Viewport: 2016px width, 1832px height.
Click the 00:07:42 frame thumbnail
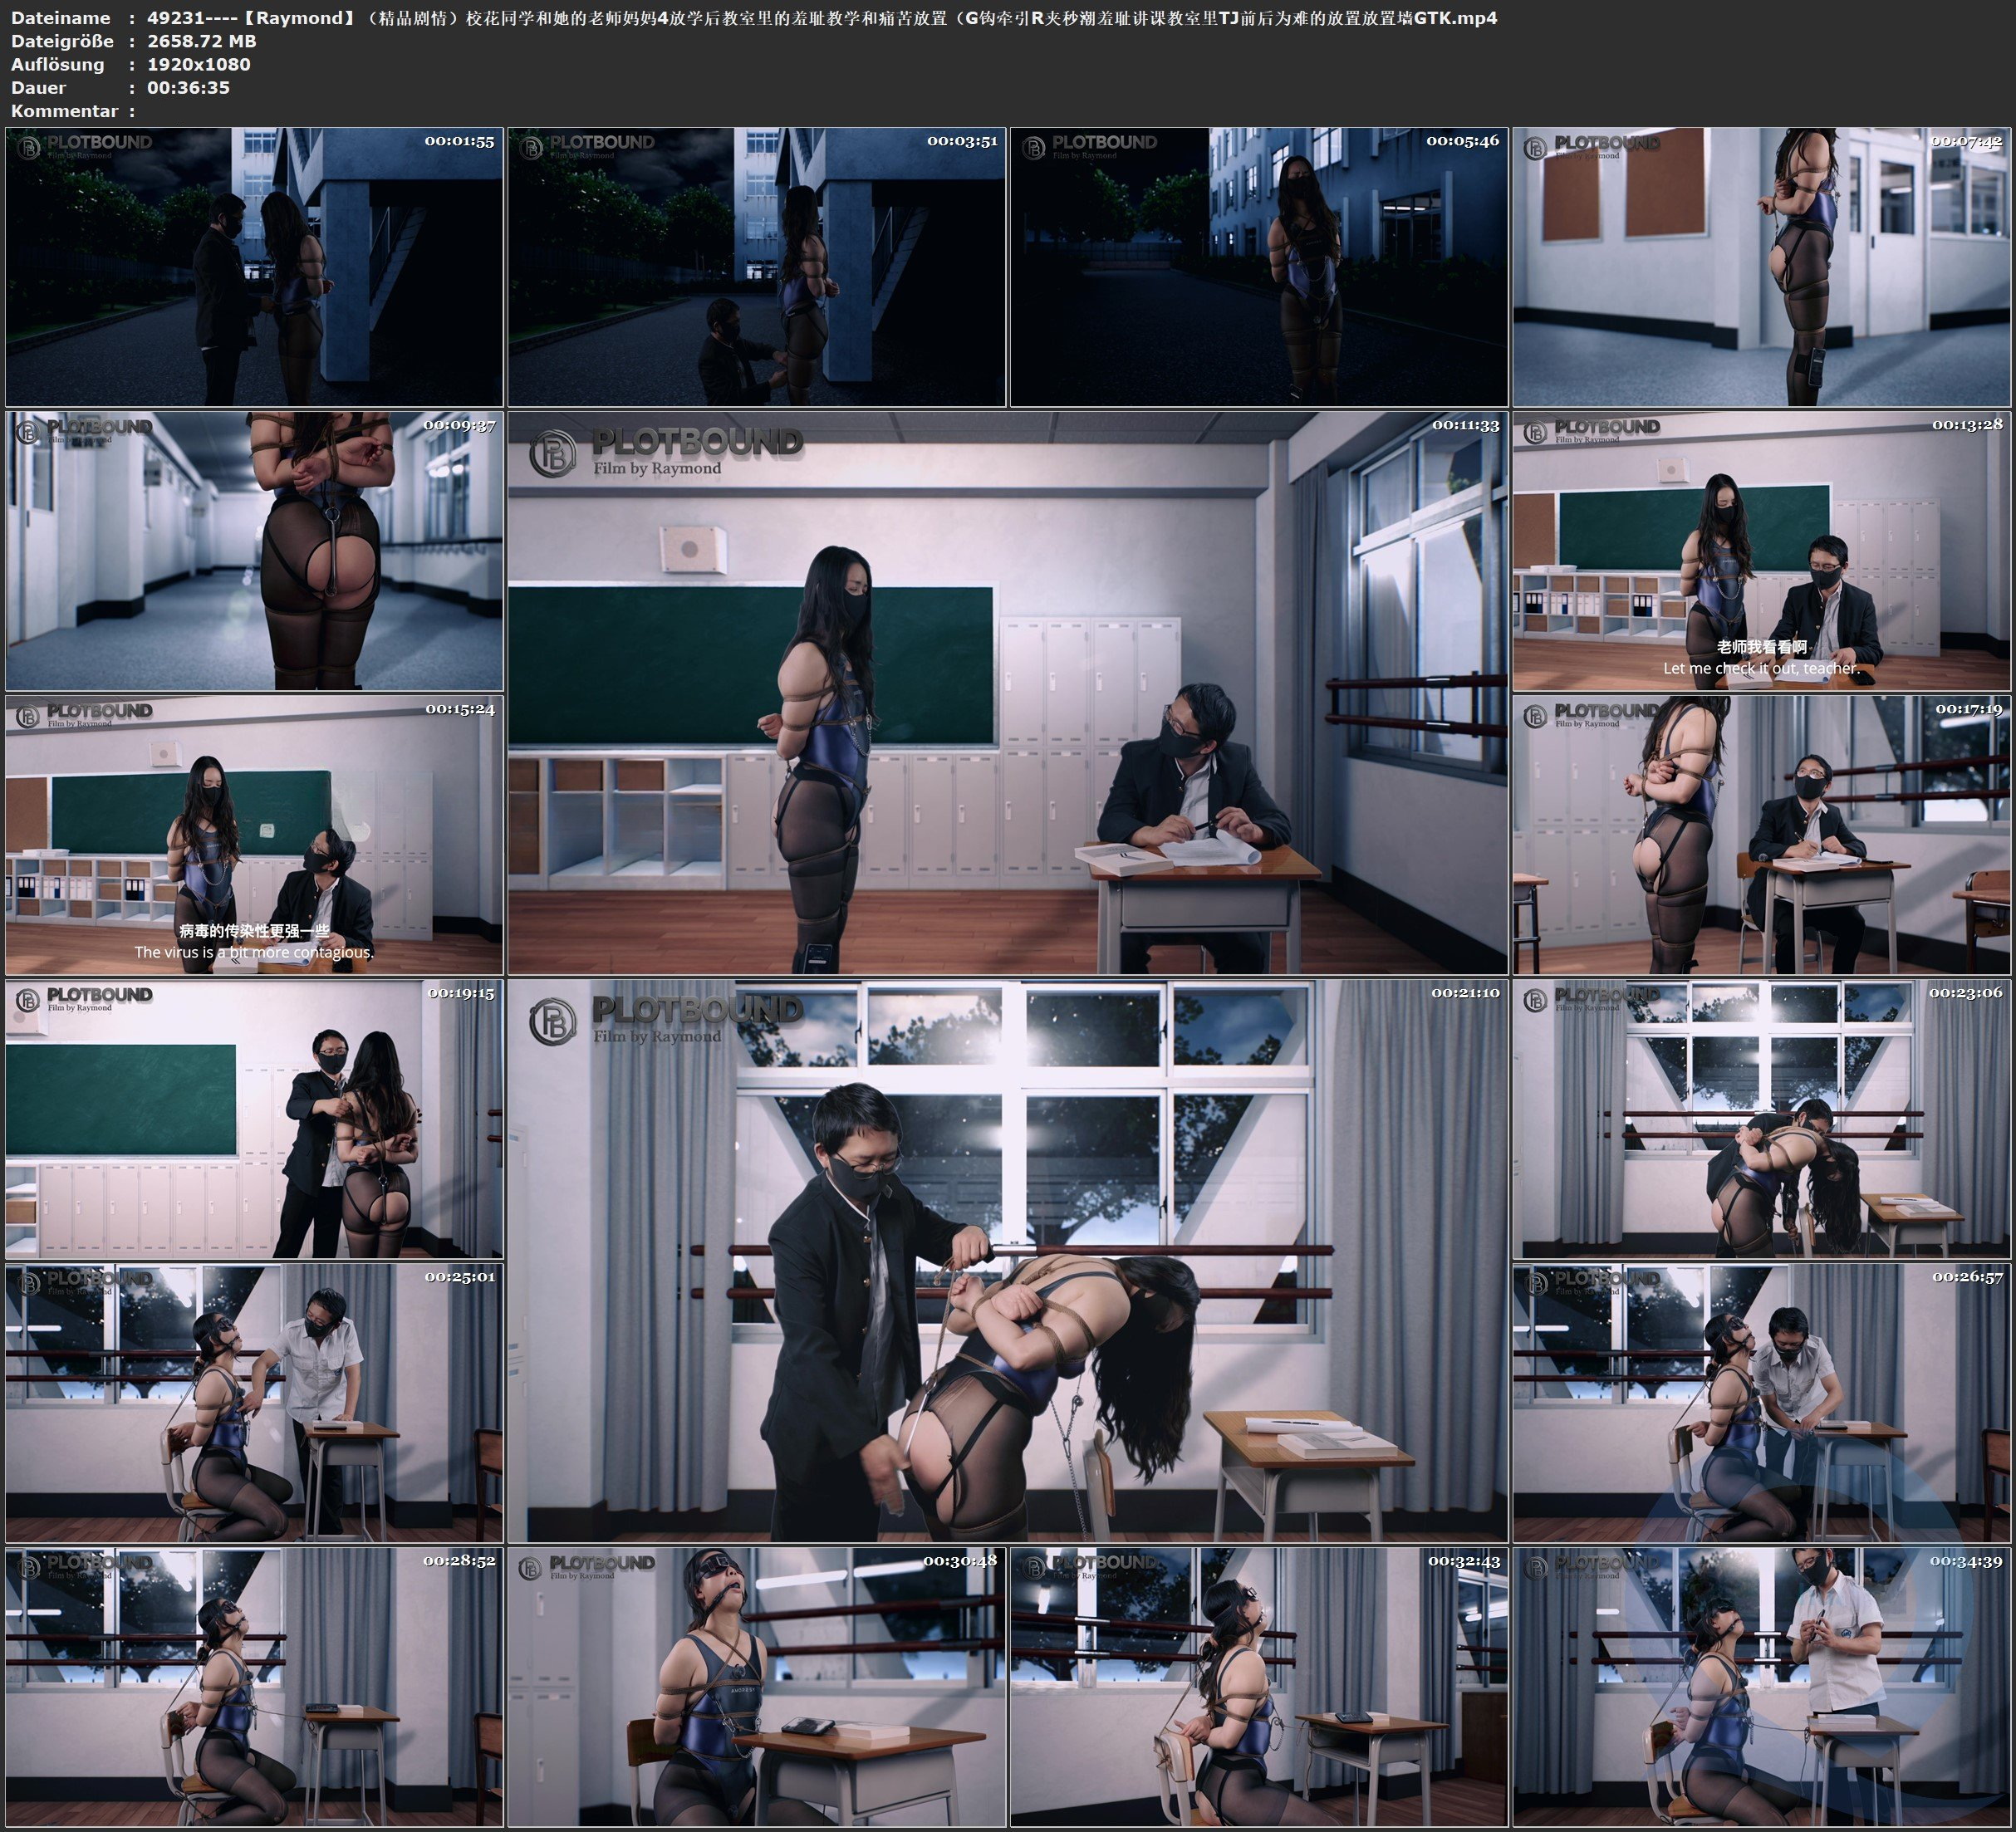(1761, 266)
